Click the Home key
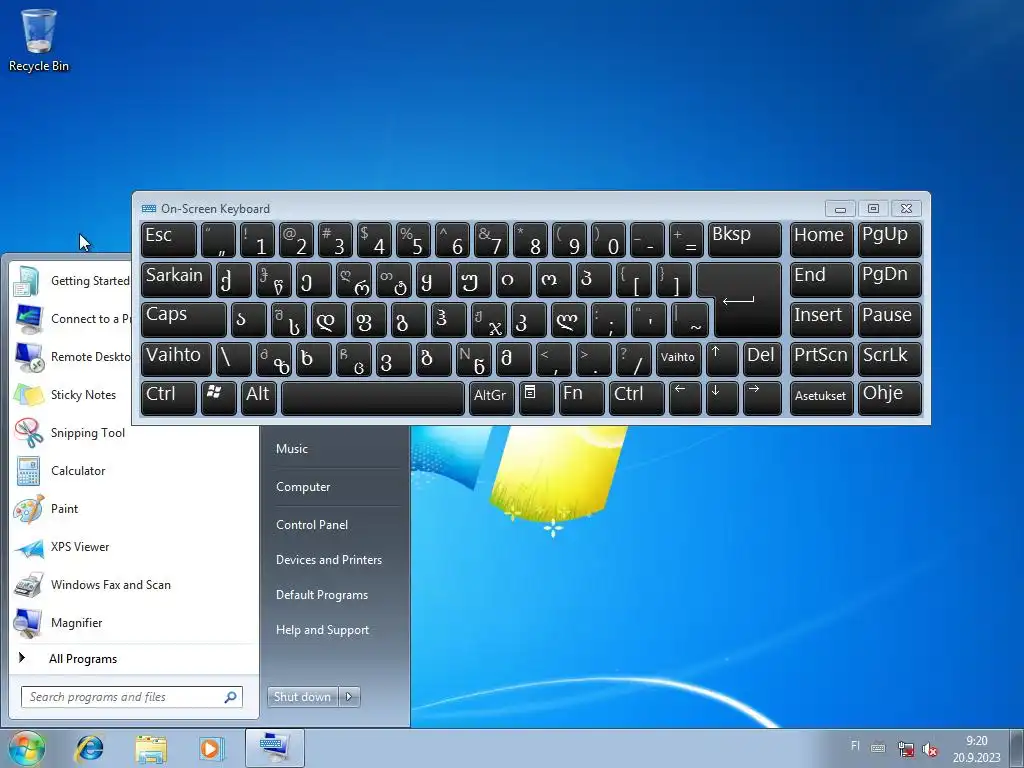 pos(821,240)
